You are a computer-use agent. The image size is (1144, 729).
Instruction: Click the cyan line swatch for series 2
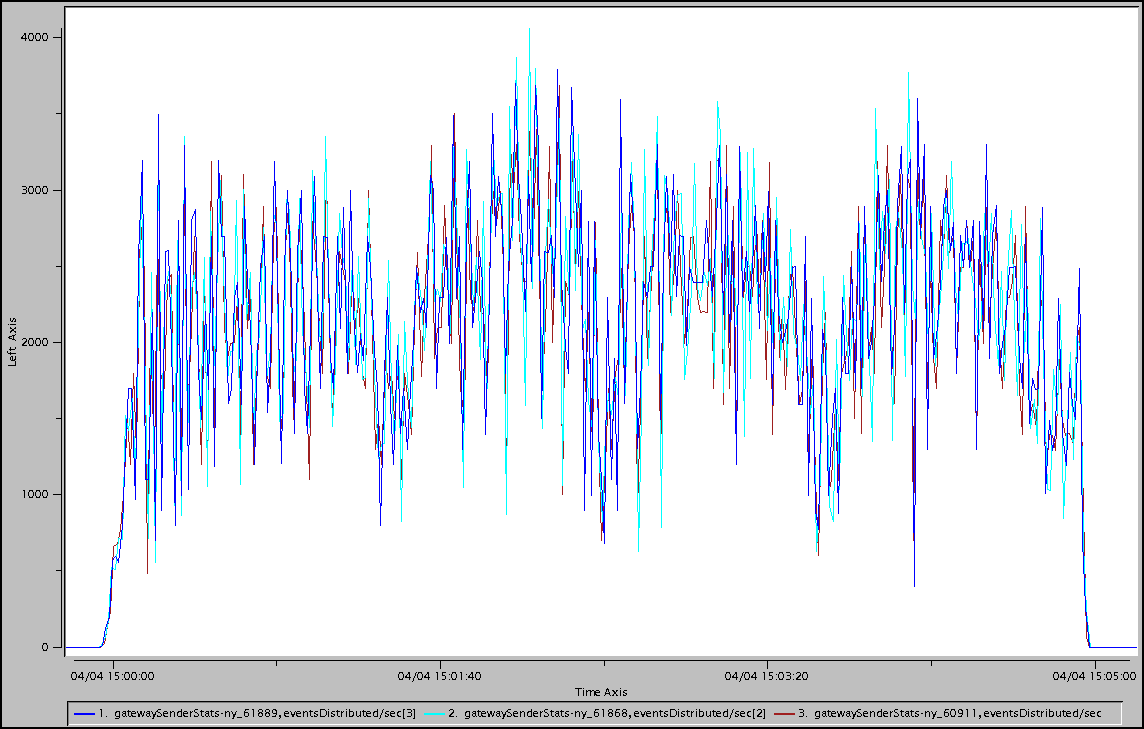point(434,714)
